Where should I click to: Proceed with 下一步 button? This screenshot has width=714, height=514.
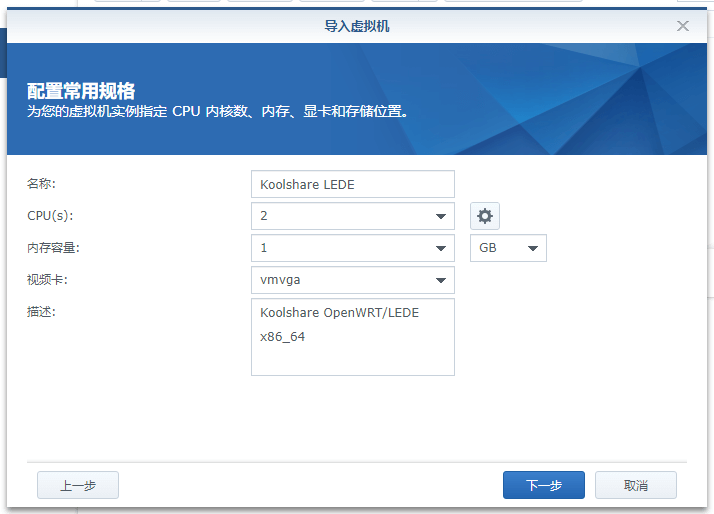(x=544, y=485)
